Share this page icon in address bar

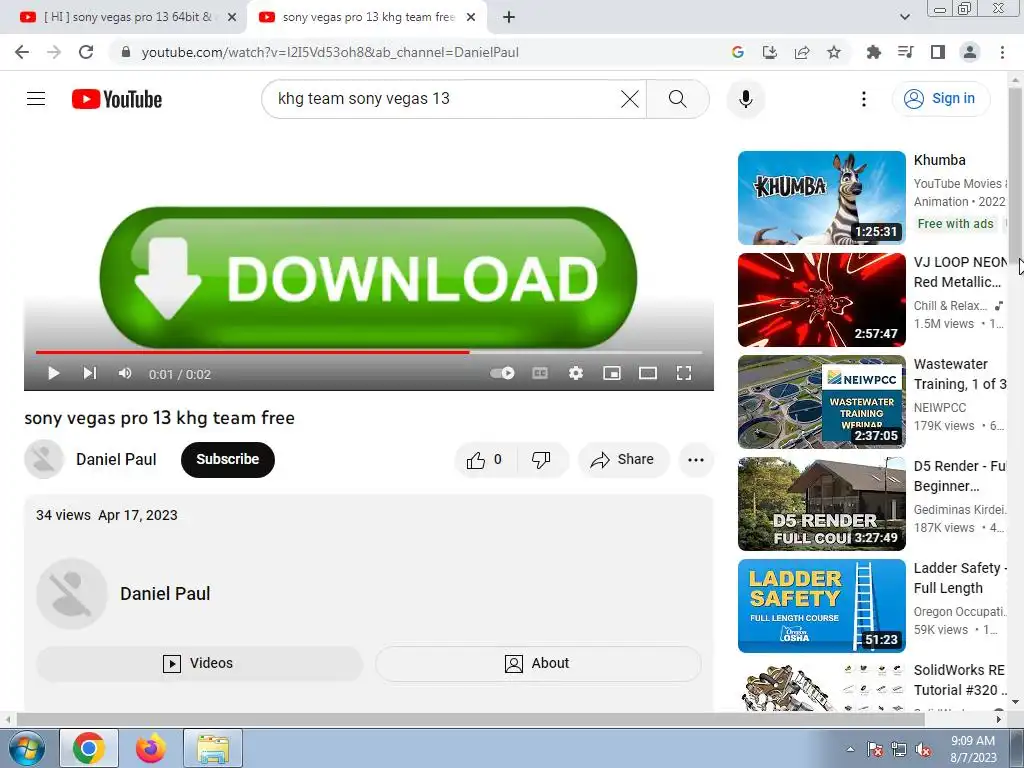click(801, 52)
